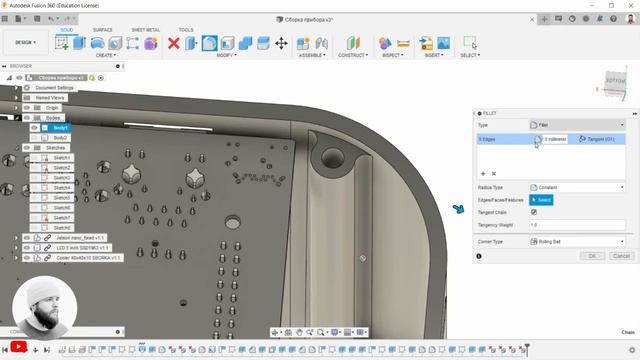Image resolution: width=640 pixels, height=360 pixels.
Task: Open the ASSEMBLE menu
Action: tap(312, 55)
